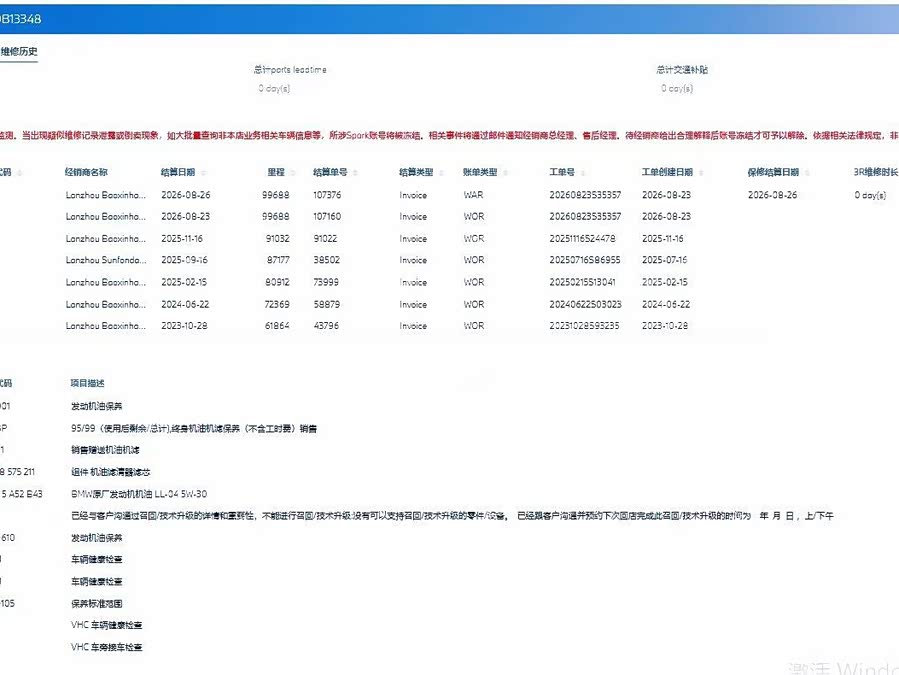Select settlement number 91022
Viewport: 899px width, 675px height.
[325, 239]
